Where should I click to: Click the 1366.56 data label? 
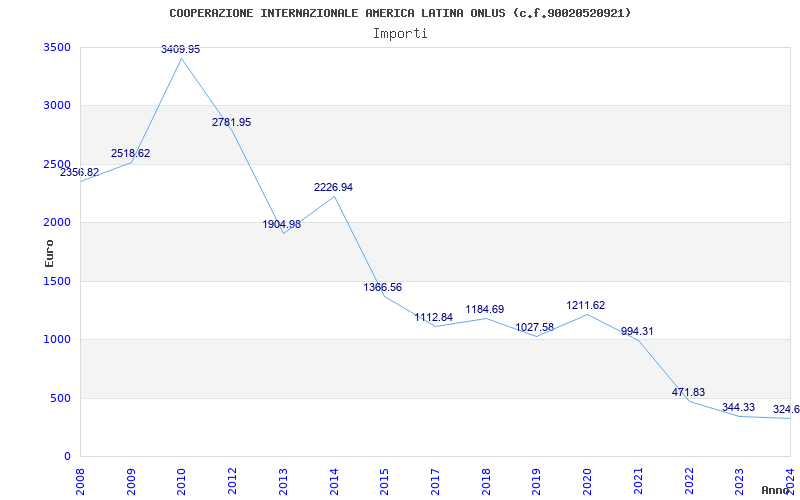click(383, 287)
